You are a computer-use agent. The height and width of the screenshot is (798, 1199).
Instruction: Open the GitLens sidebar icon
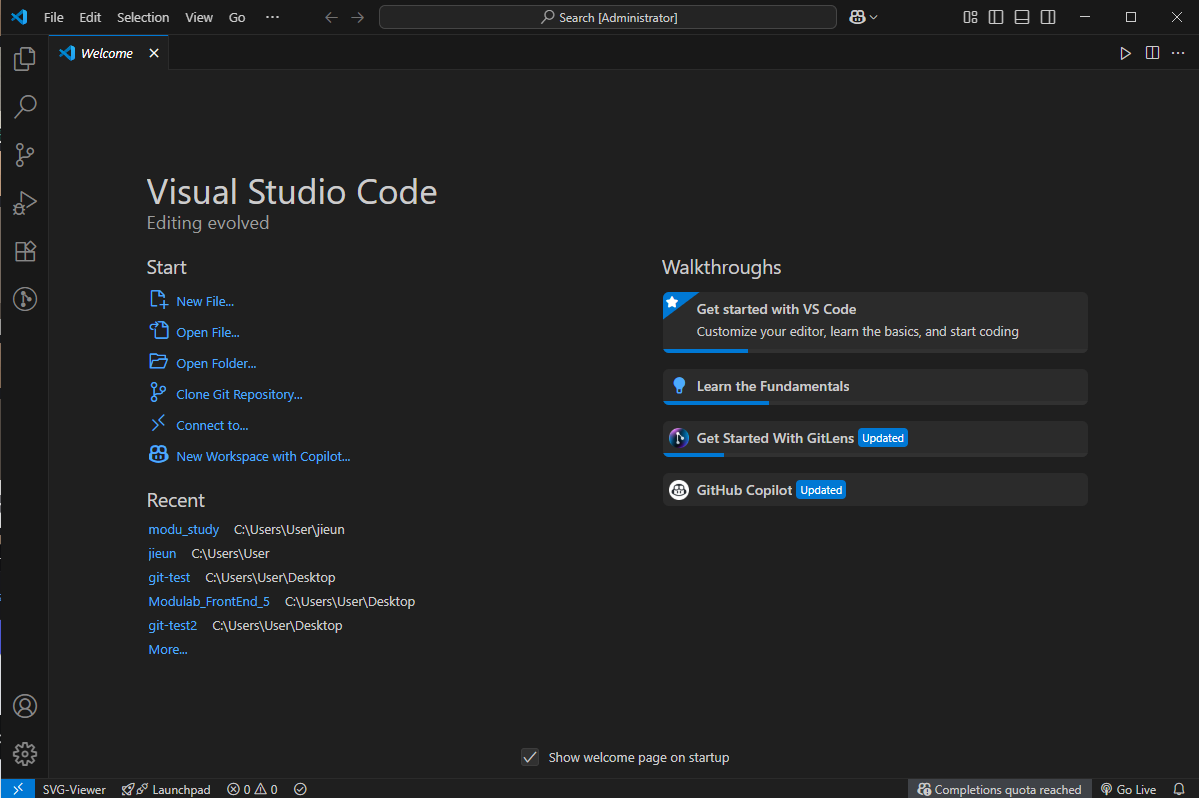[25, 298]
